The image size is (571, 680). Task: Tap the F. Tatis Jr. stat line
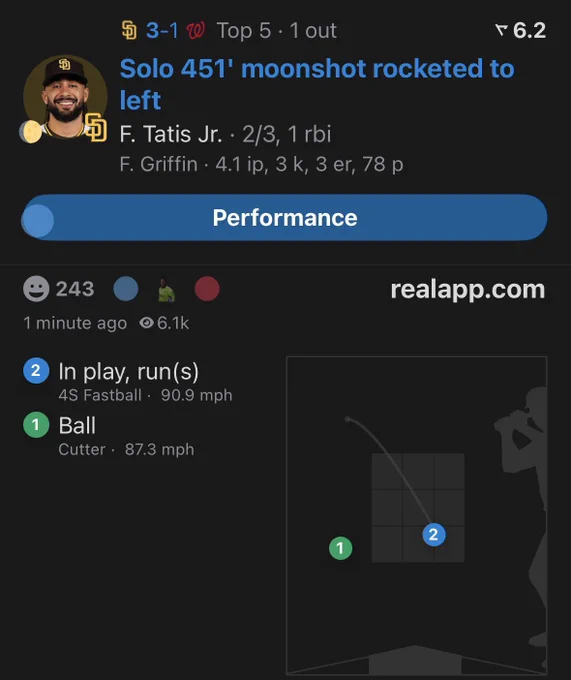tap(225, 134)
